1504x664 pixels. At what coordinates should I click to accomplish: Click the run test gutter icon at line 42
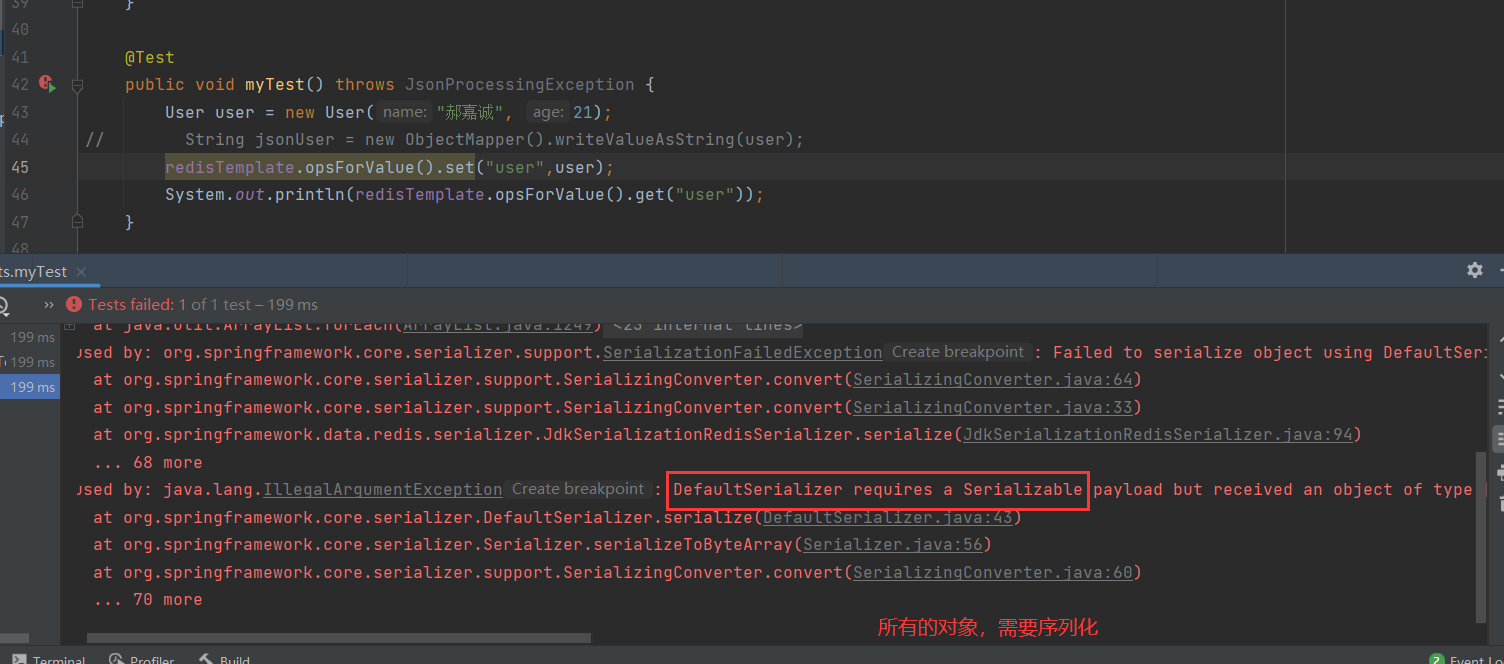[46, 85]
